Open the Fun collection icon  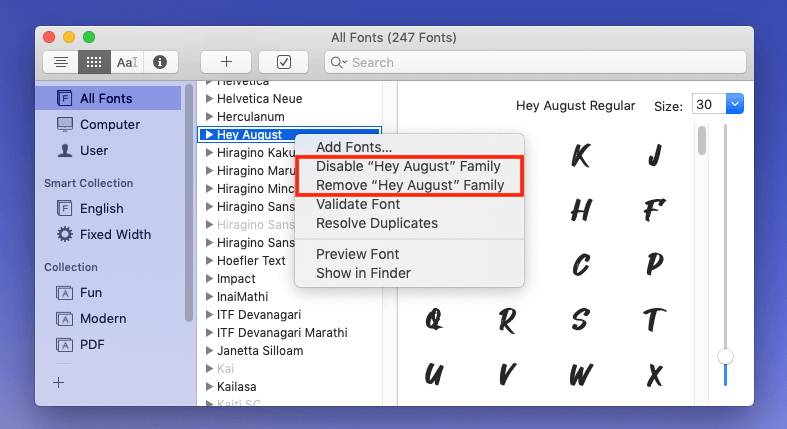pos(64,293)
